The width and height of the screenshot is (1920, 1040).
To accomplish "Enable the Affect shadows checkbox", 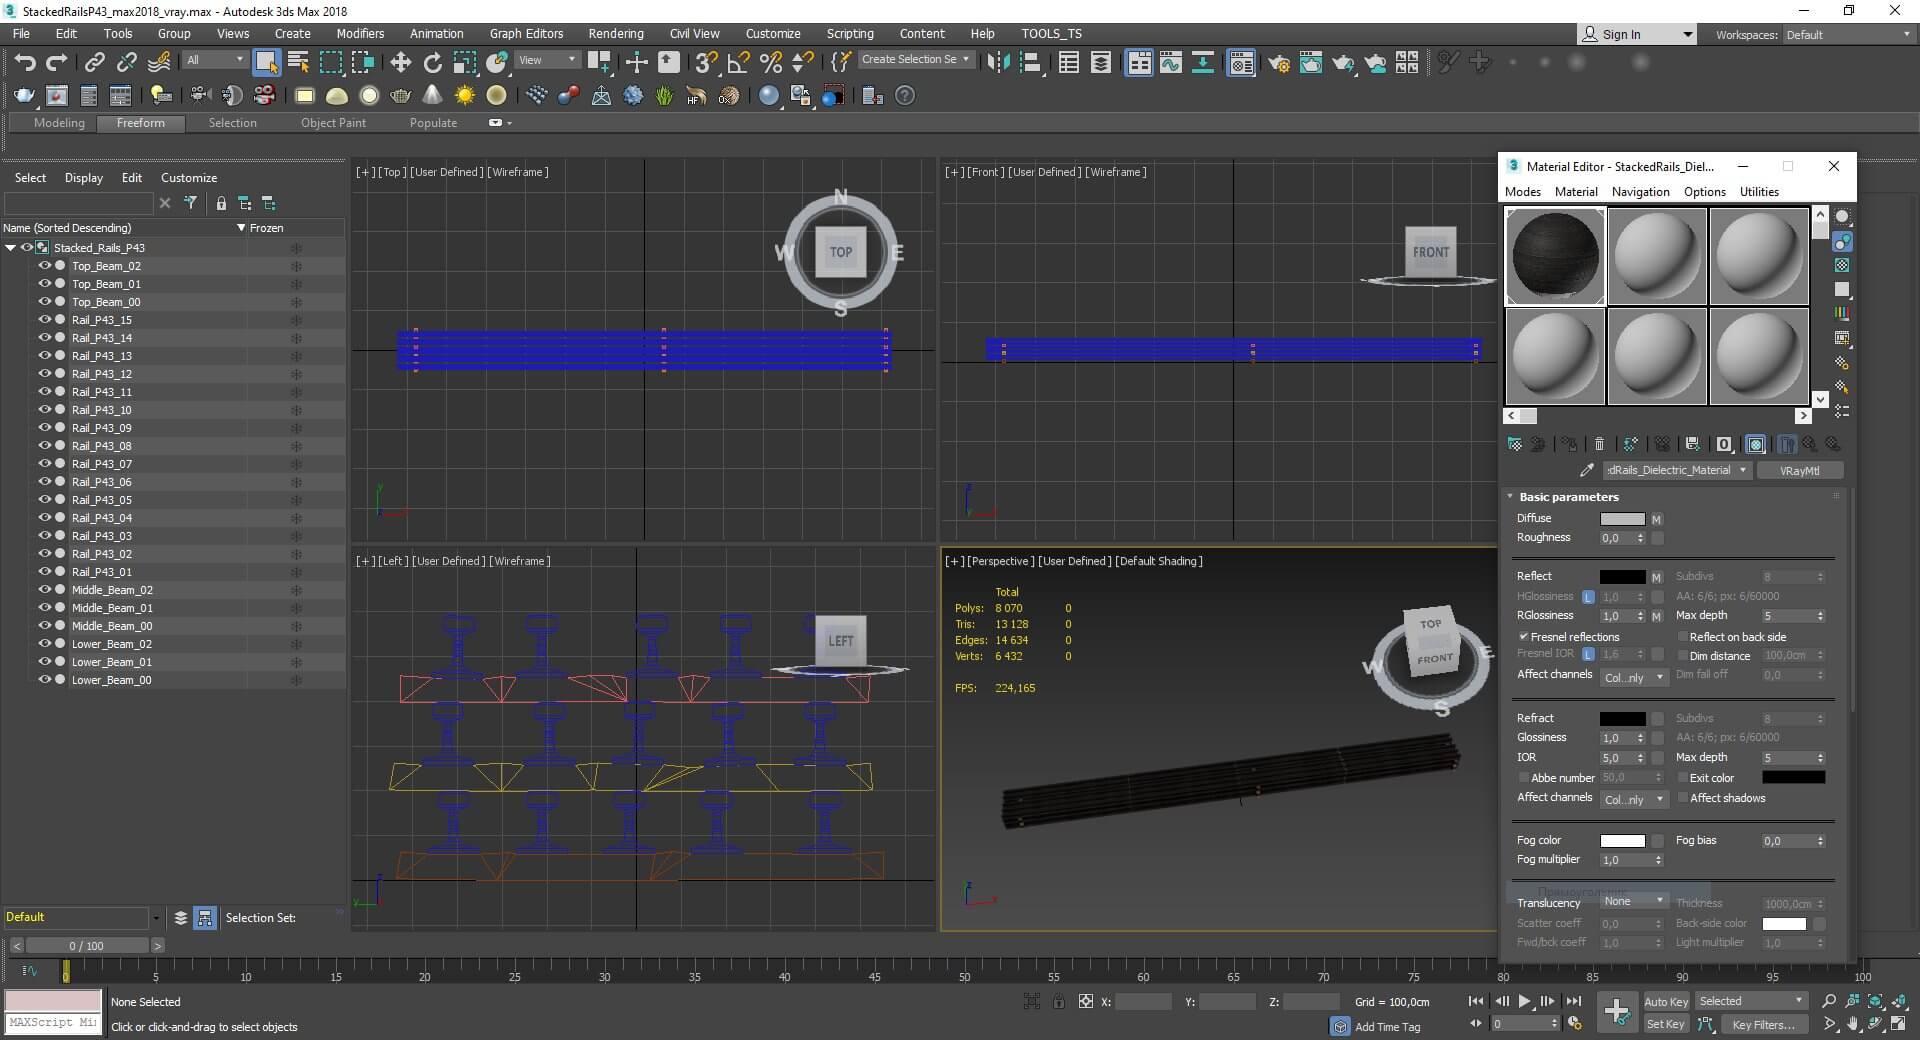I will coord(1683,798).
